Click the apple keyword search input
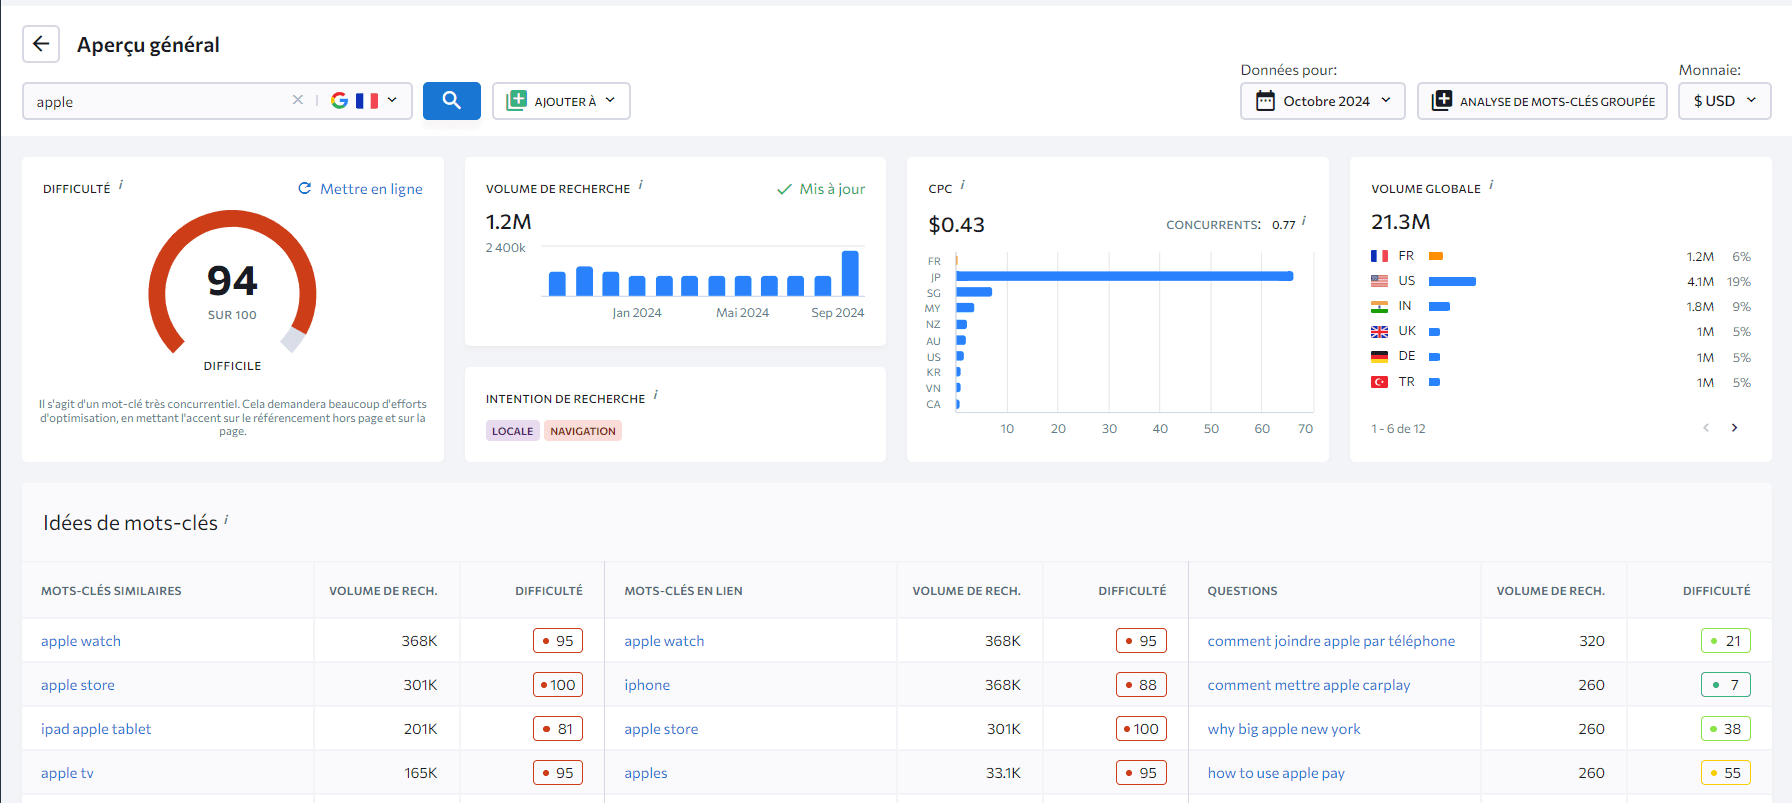This screenshot has width=1792, height=803. (x=160, y=101)
